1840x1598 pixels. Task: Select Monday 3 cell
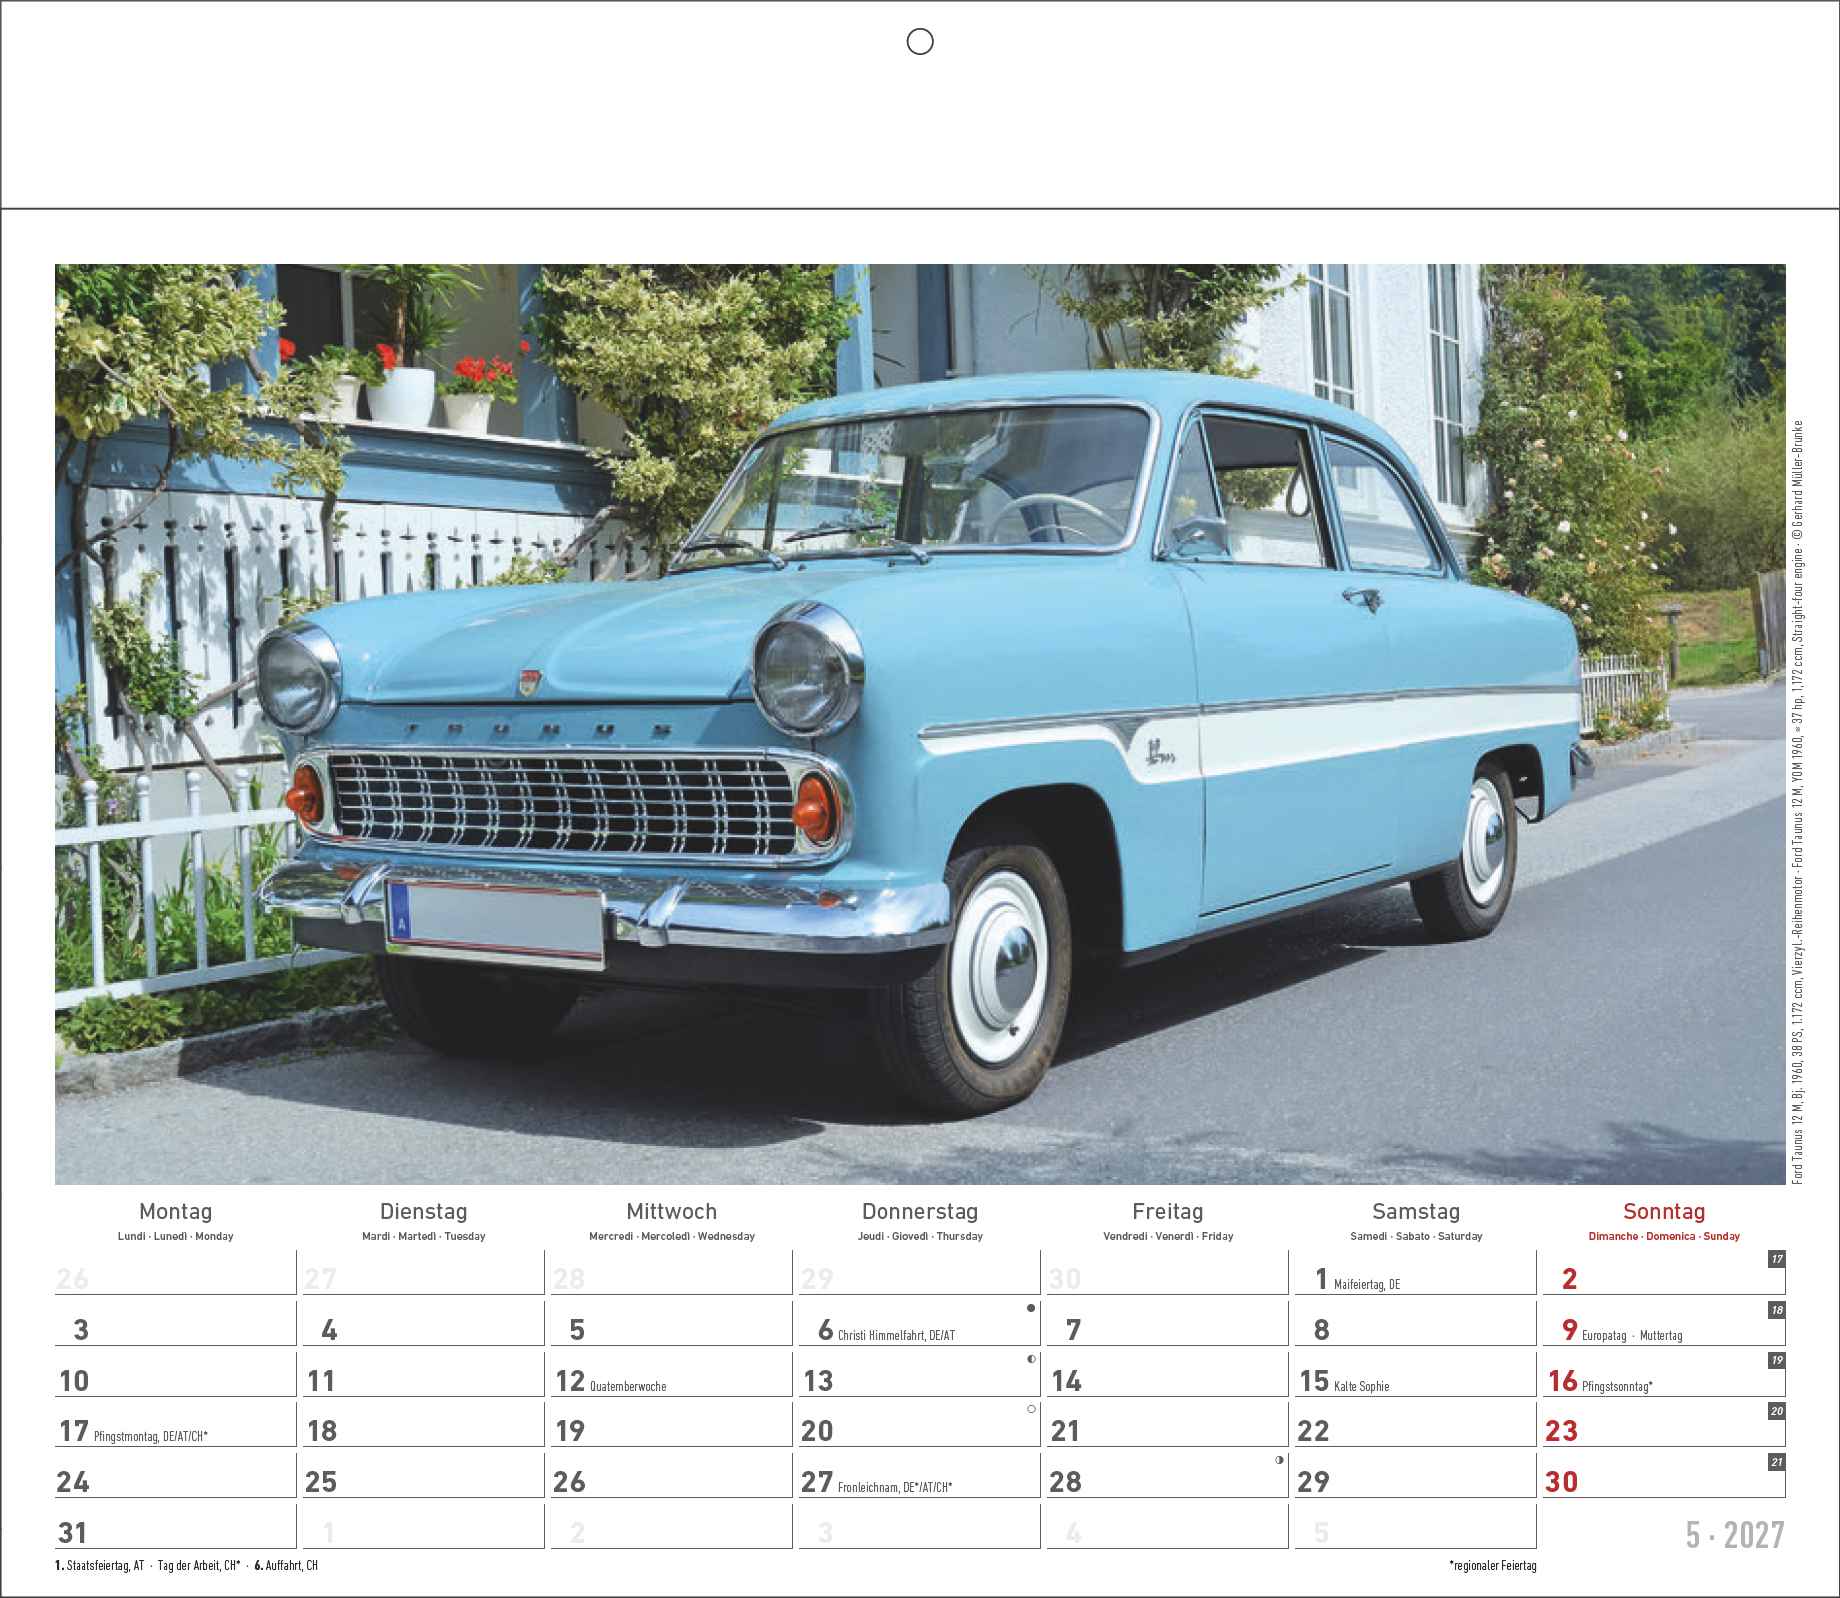[176, 1324]
